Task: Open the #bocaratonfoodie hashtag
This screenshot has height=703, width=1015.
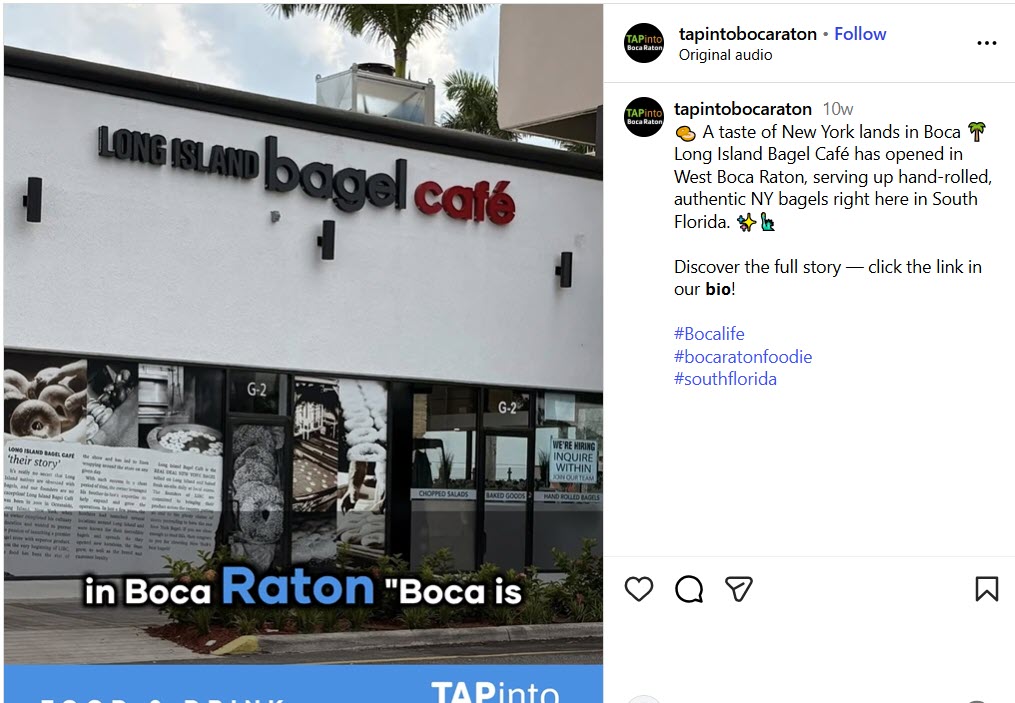Action: click(x=742, y=357)
